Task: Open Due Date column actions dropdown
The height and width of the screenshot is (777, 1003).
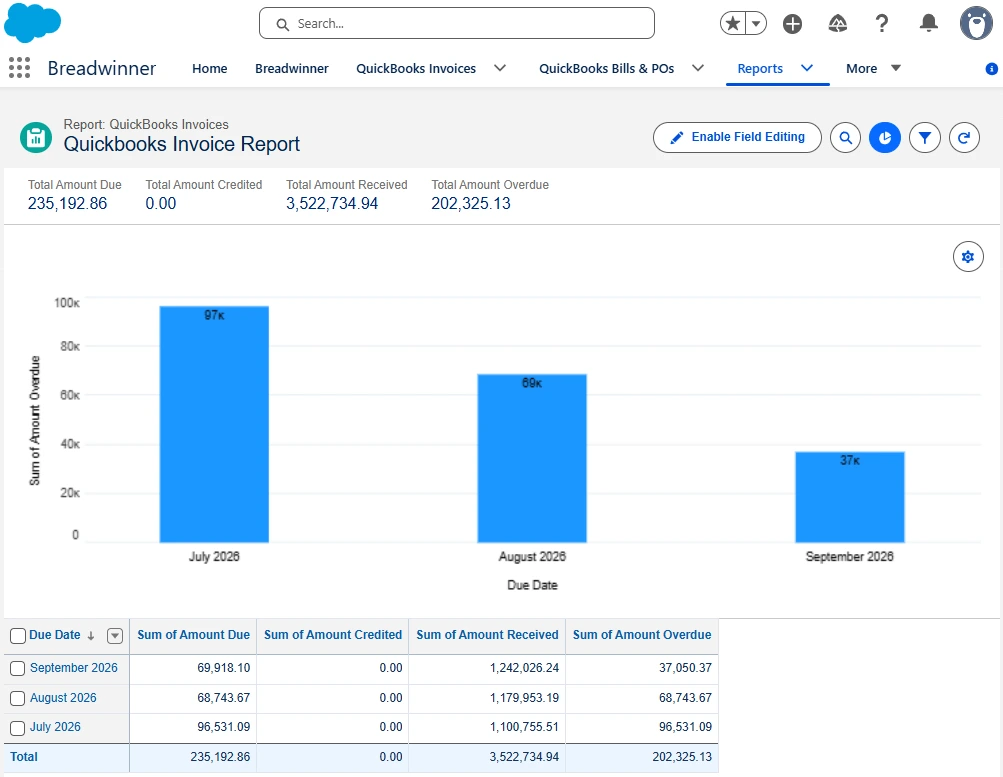Action: (115, 636)
